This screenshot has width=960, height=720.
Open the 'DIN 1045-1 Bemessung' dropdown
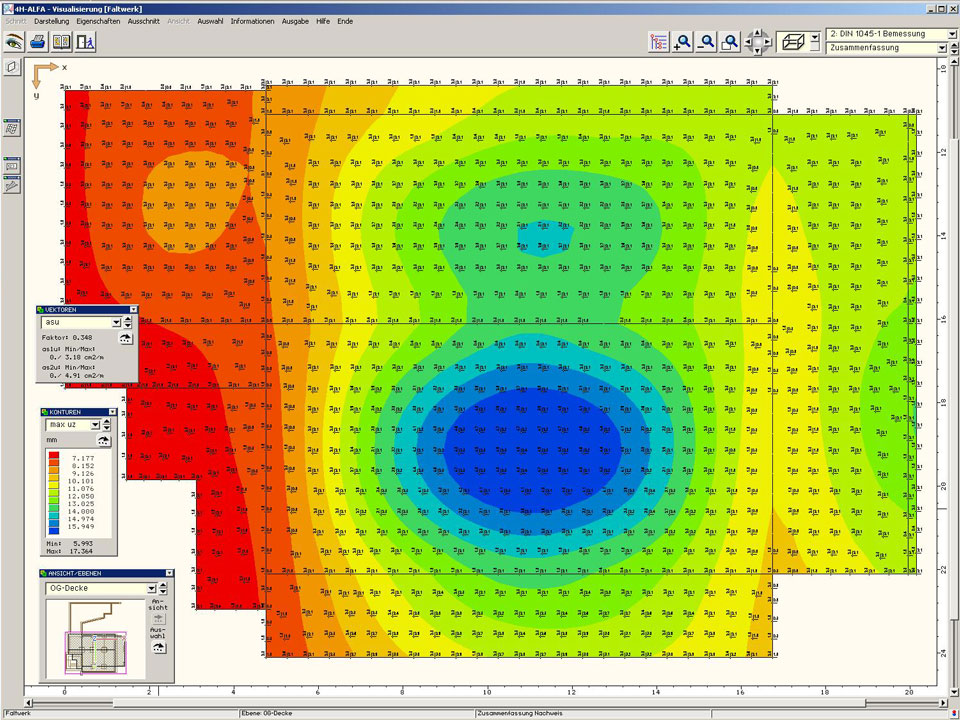coord(950,34)
